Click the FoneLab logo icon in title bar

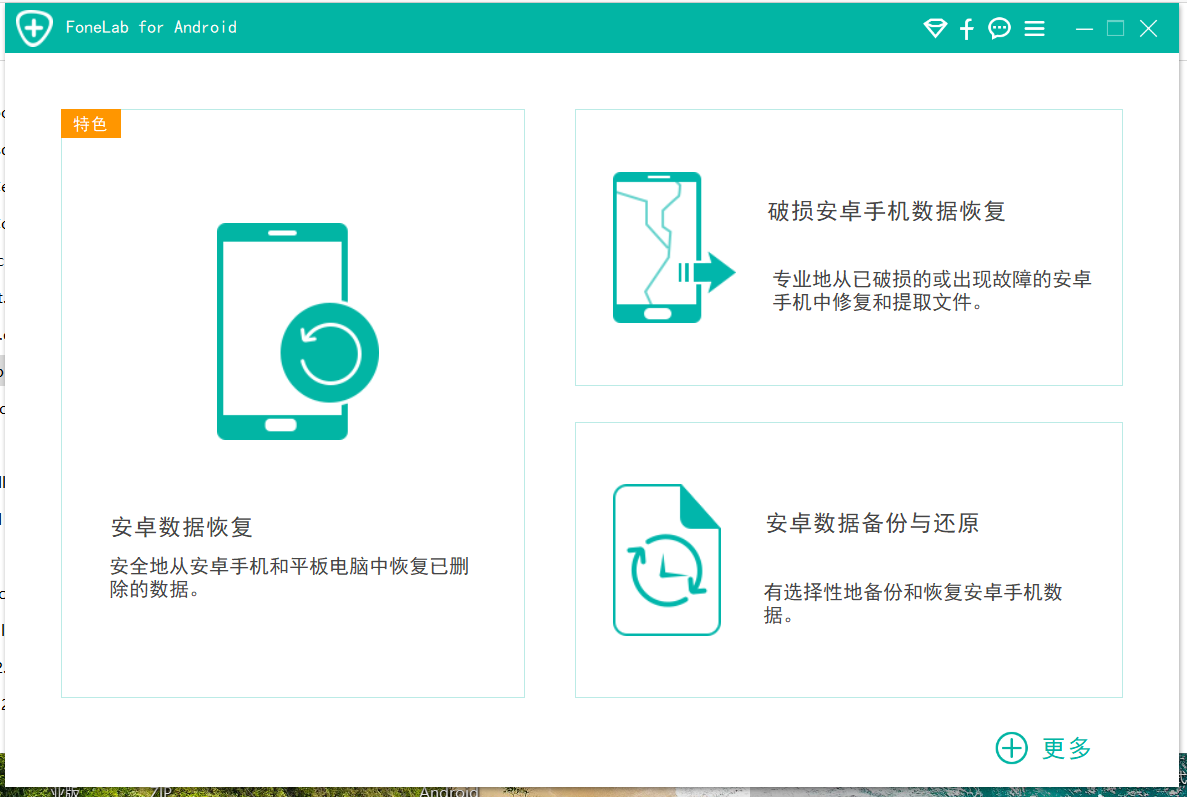(34, 28)
